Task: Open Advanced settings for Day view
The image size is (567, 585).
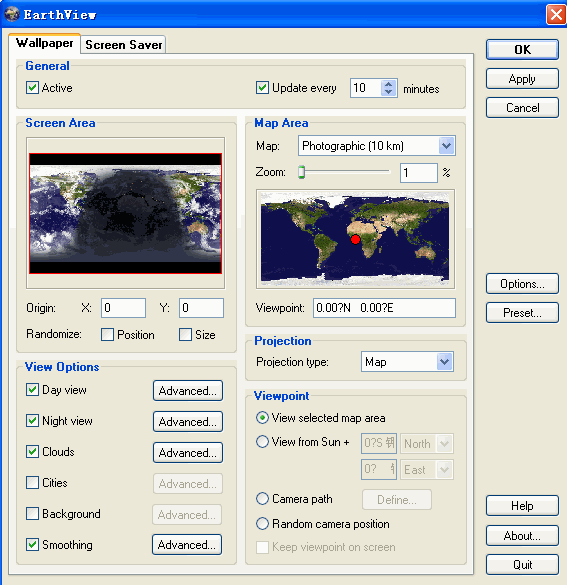Action: coord(188,391)
